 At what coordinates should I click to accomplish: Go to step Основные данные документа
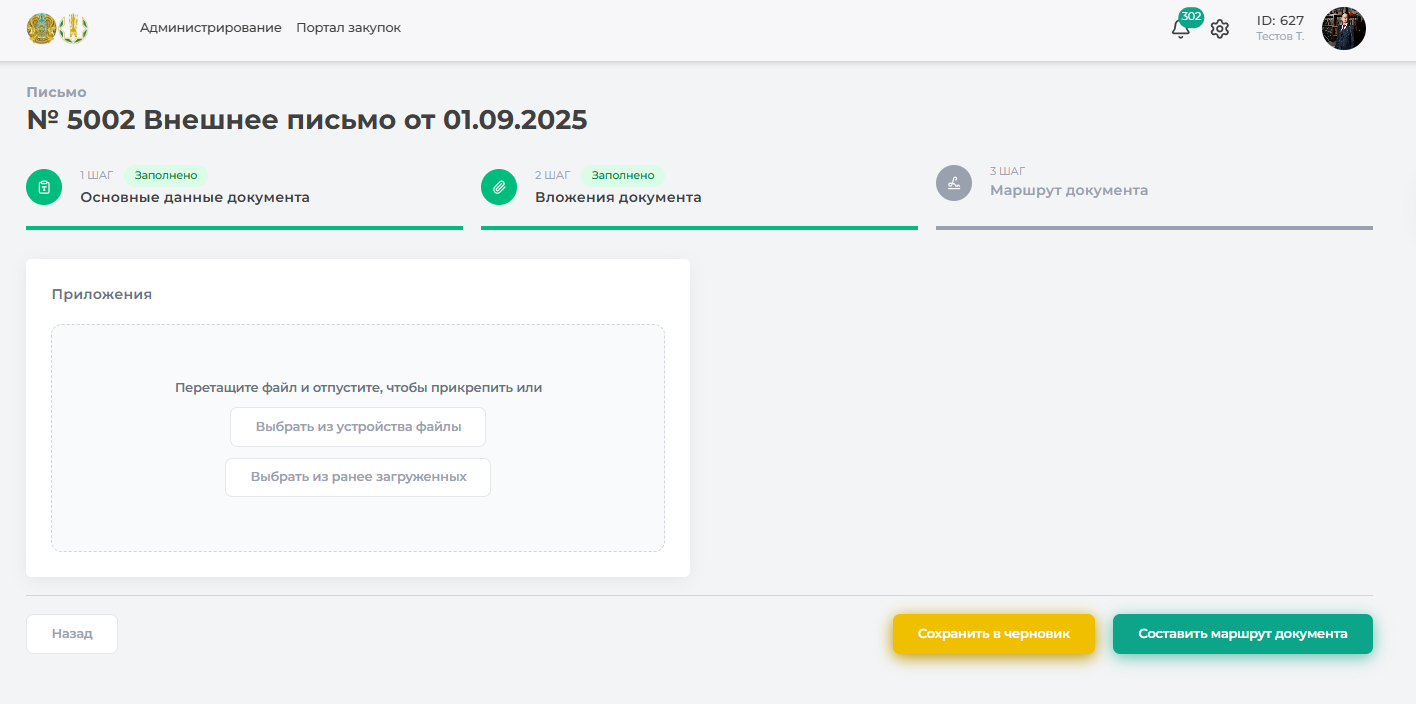(195, 197)
